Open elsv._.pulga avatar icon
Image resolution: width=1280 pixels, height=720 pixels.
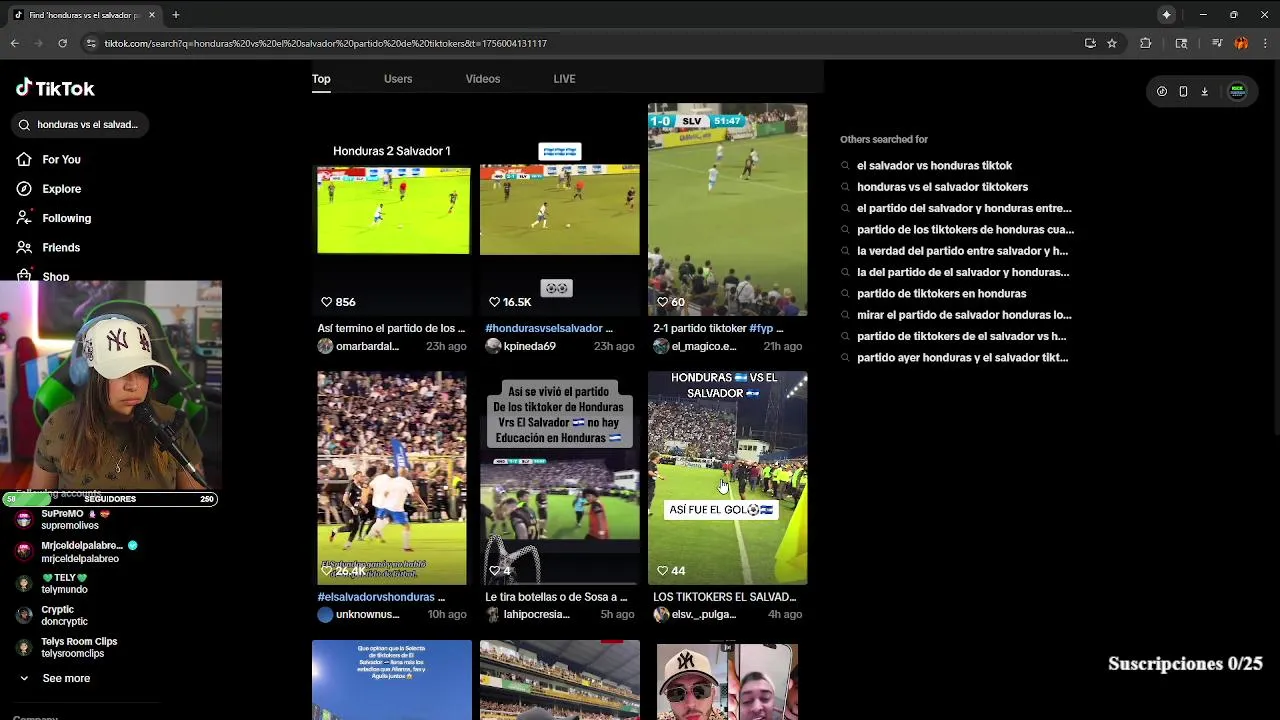click(661, 615)
